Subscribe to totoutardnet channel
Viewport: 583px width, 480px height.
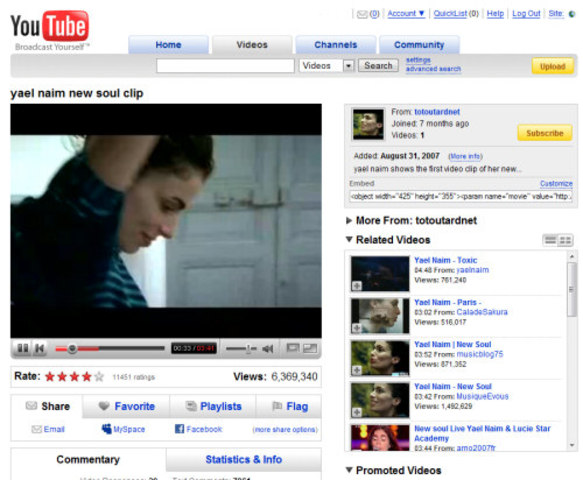(x=545, y=133)
